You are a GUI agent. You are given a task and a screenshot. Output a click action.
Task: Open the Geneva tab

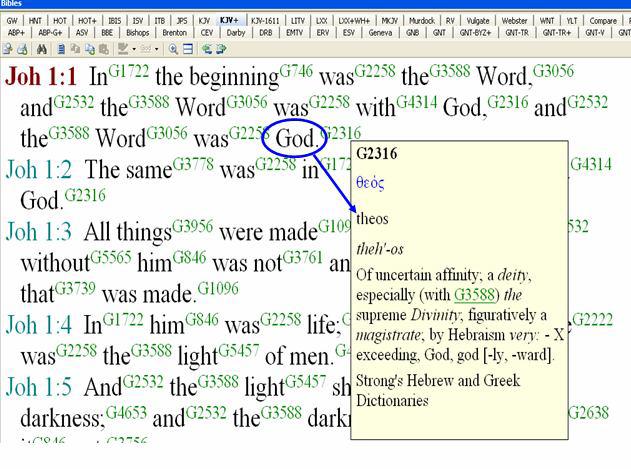coord(380,33)
